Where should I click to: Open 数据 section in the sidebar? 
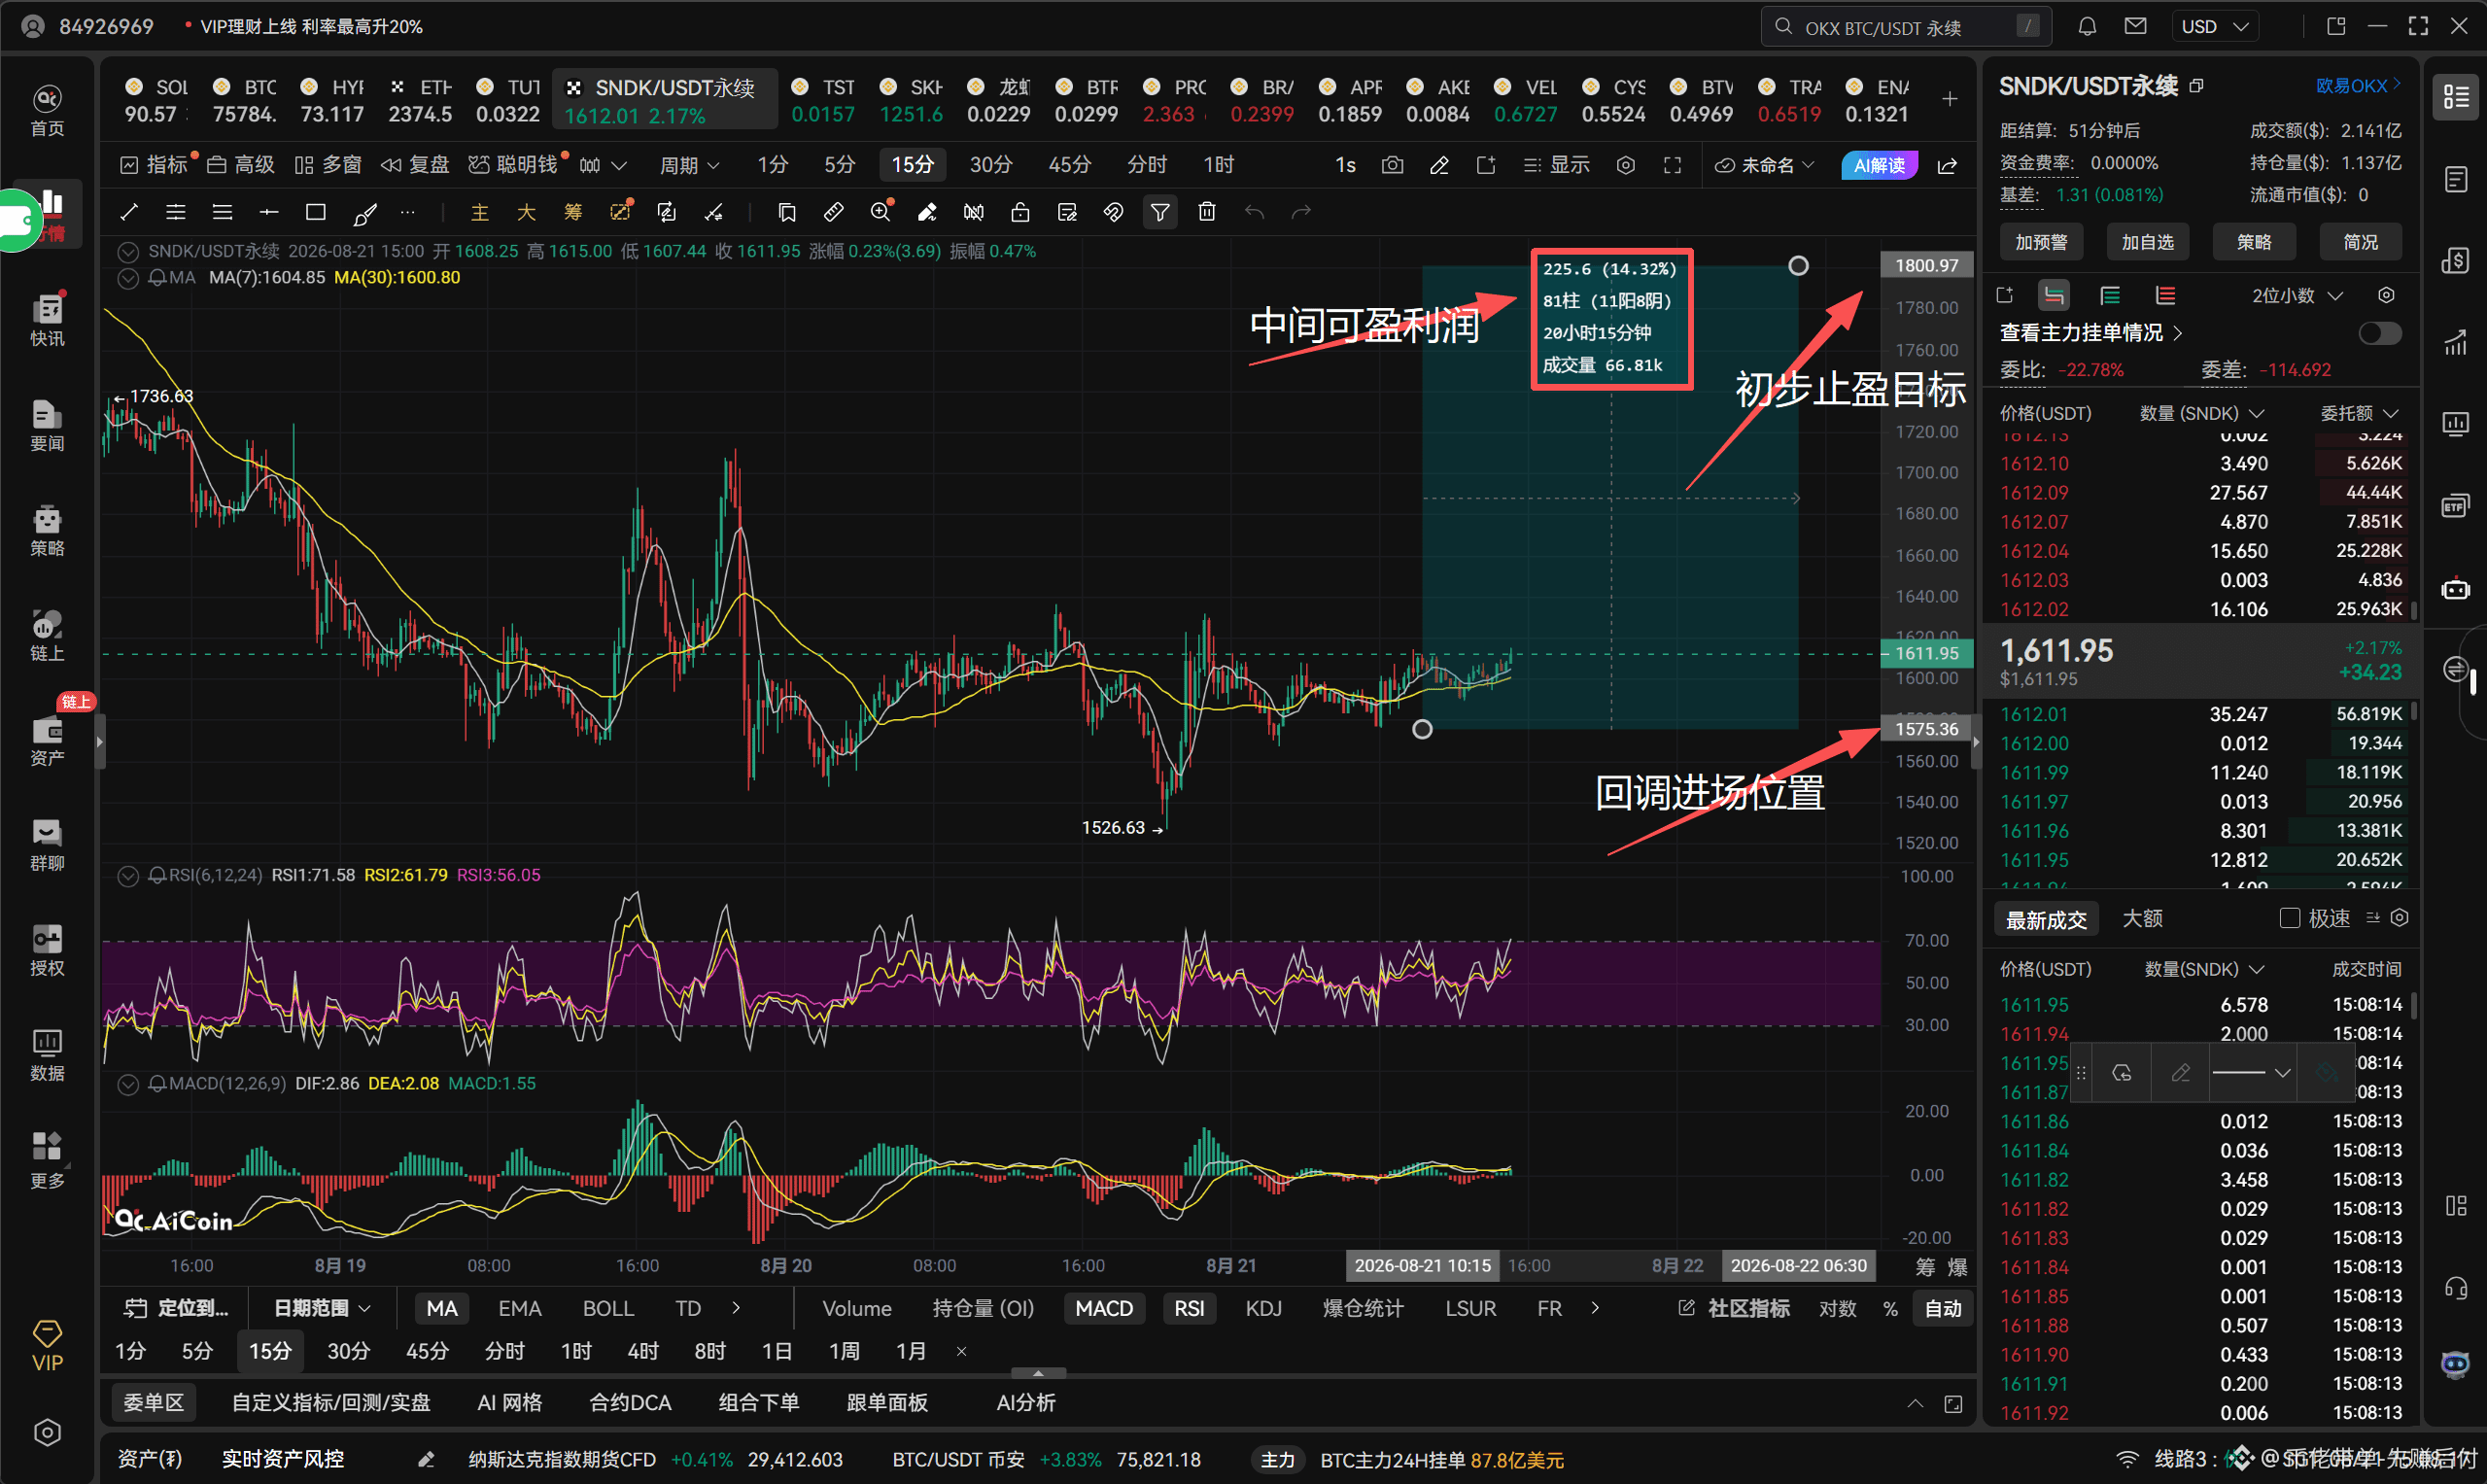tap(47, 1055)
